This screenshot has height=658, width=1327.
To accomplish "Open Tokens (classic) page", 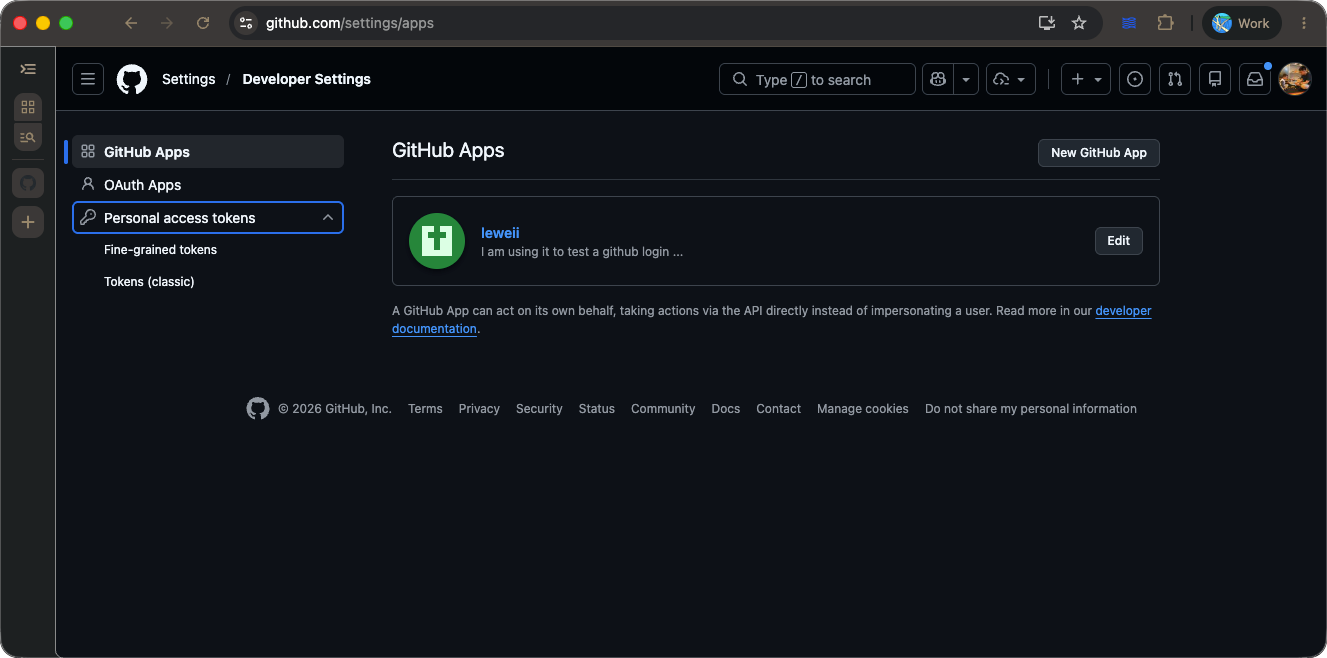I will (x=149, y=282).
